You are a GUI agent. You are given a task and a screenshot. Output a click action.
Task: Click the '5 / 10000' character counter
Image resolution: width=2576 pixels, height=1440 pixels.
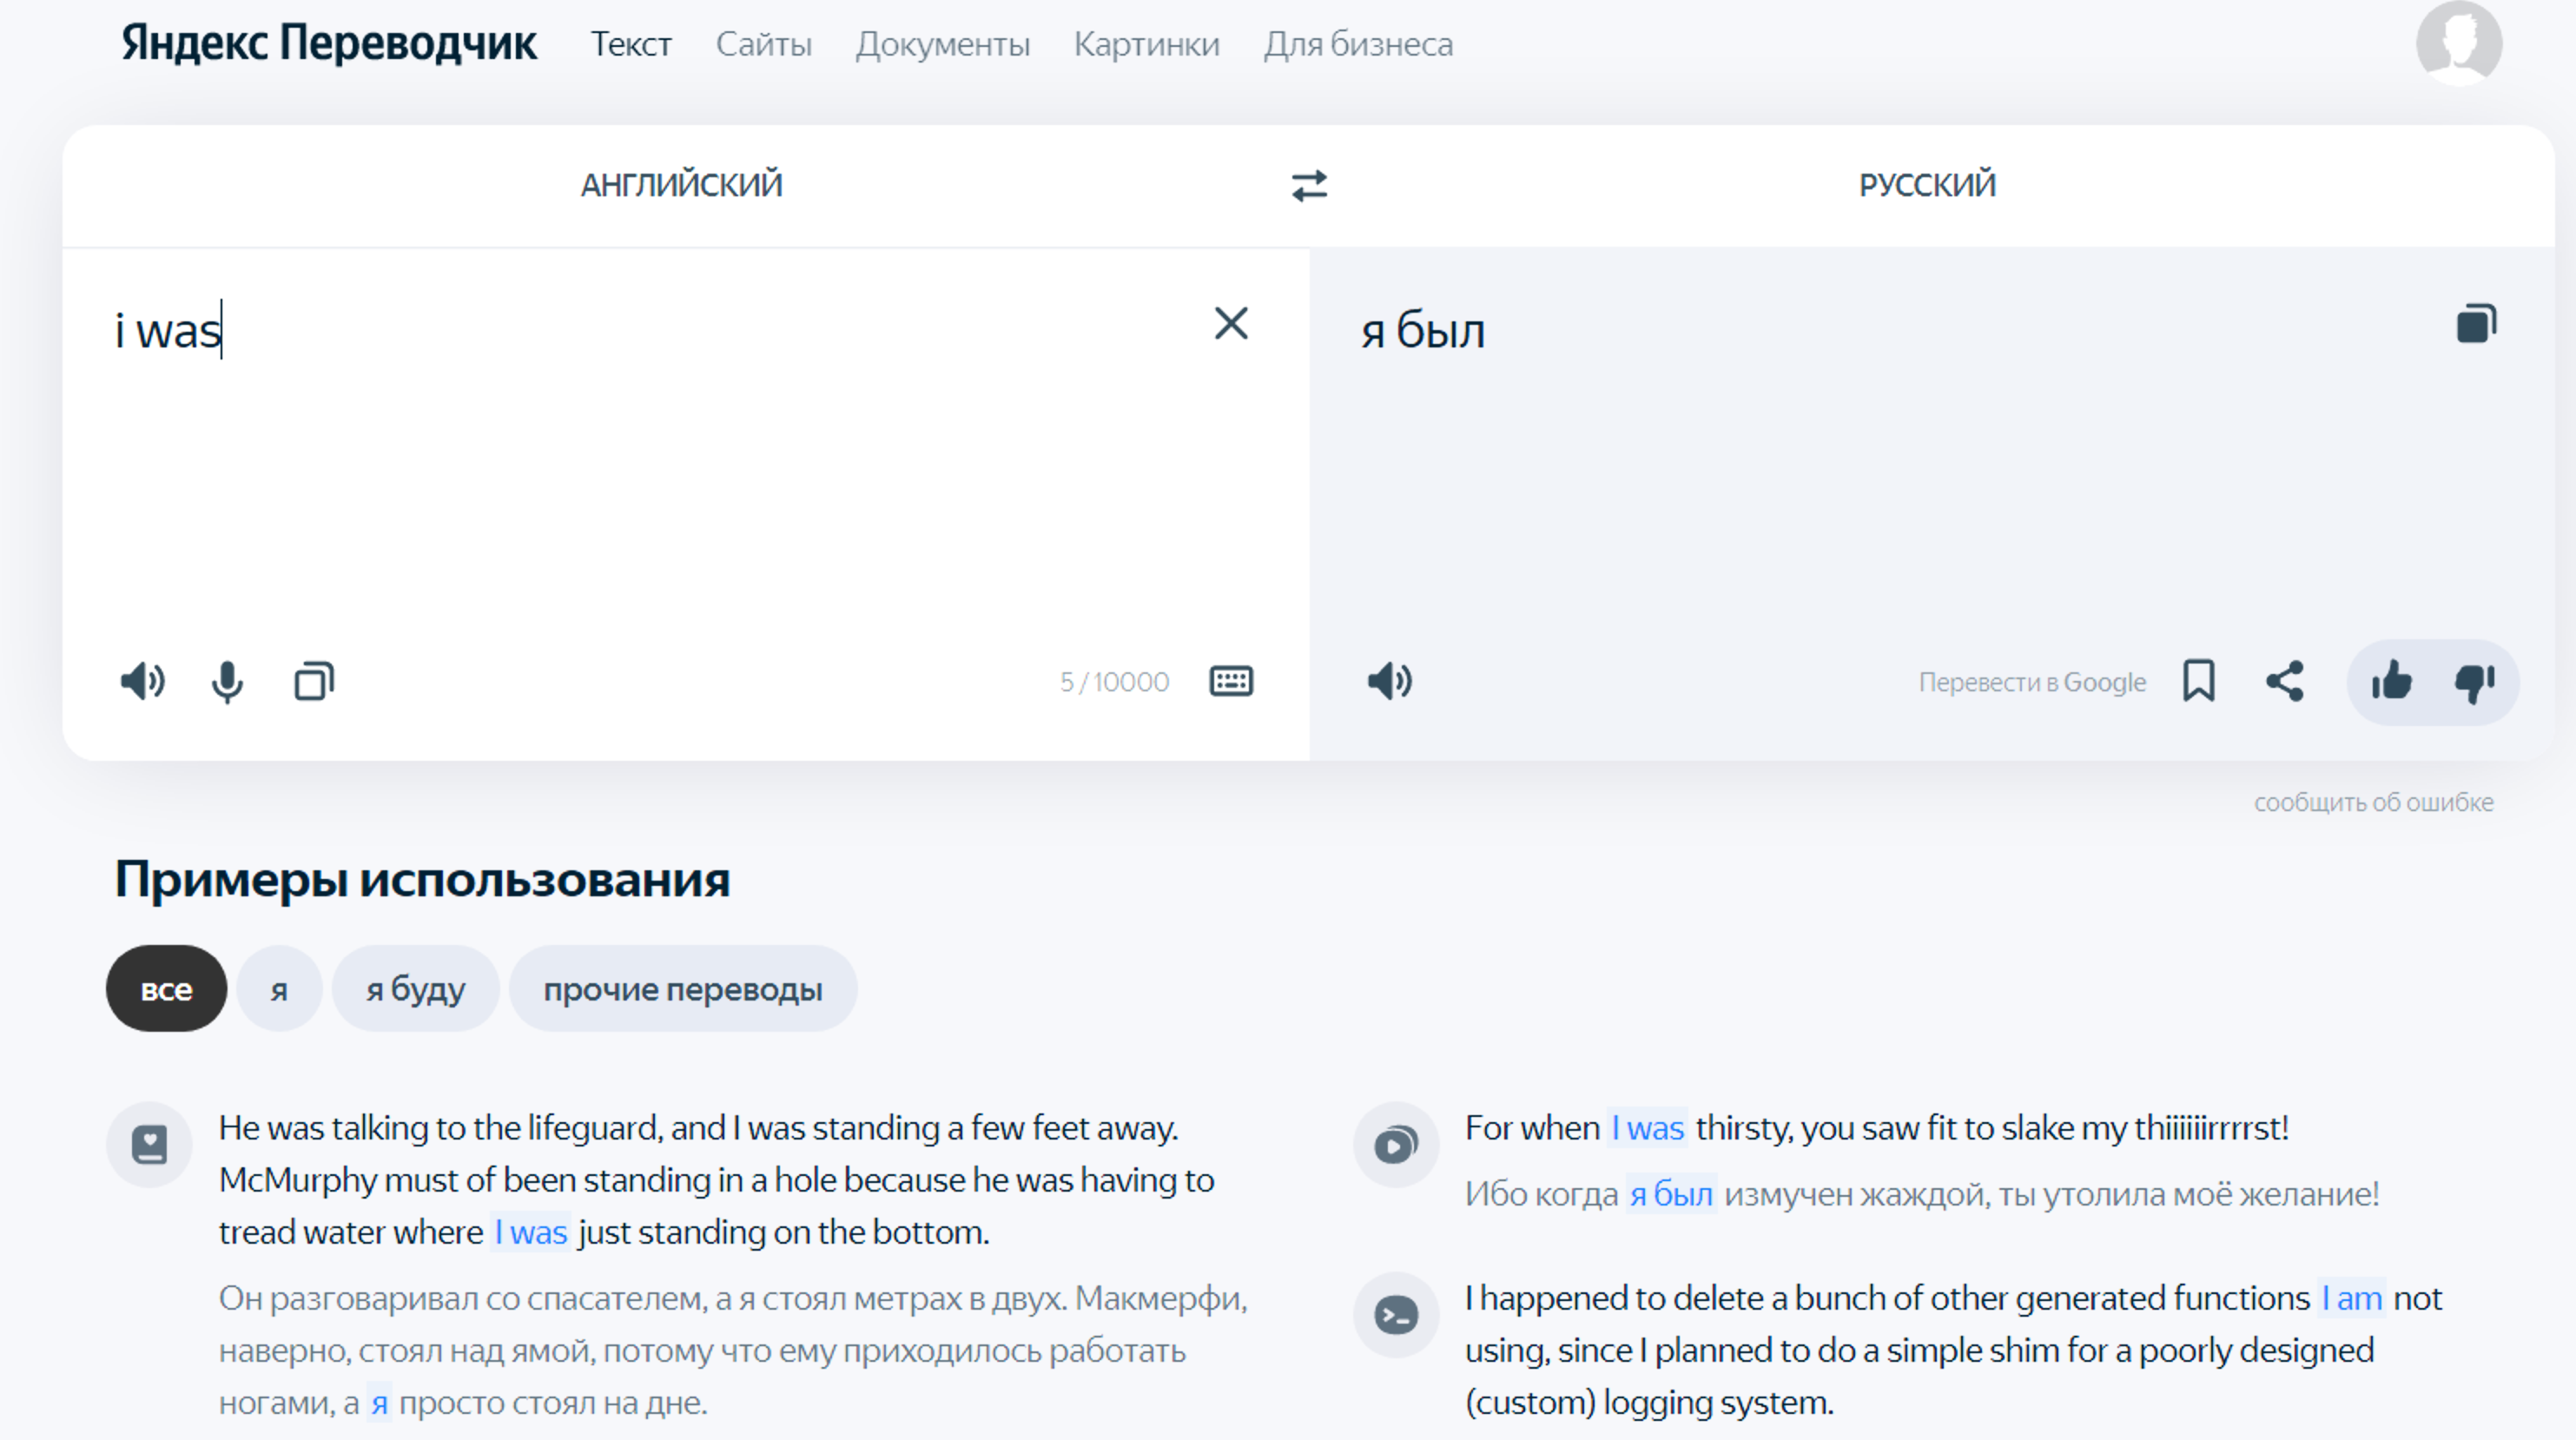coord(1114,682)
